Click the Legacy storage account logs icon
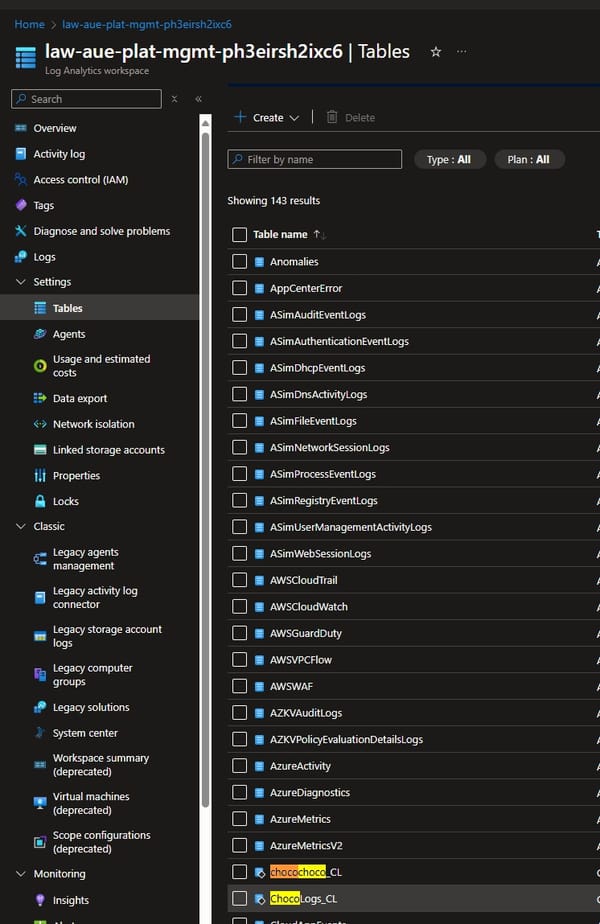The width and height of the screenshot is (600, 924). coord(40,636)
